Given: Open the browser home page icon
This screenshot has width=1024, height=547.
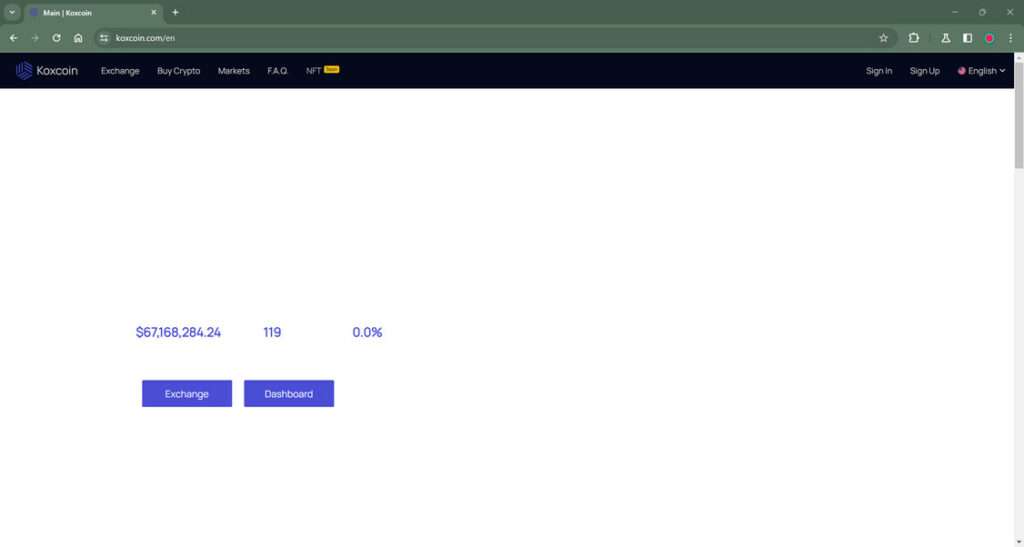Looking at the screenshot, I should (x=78, y=38).
